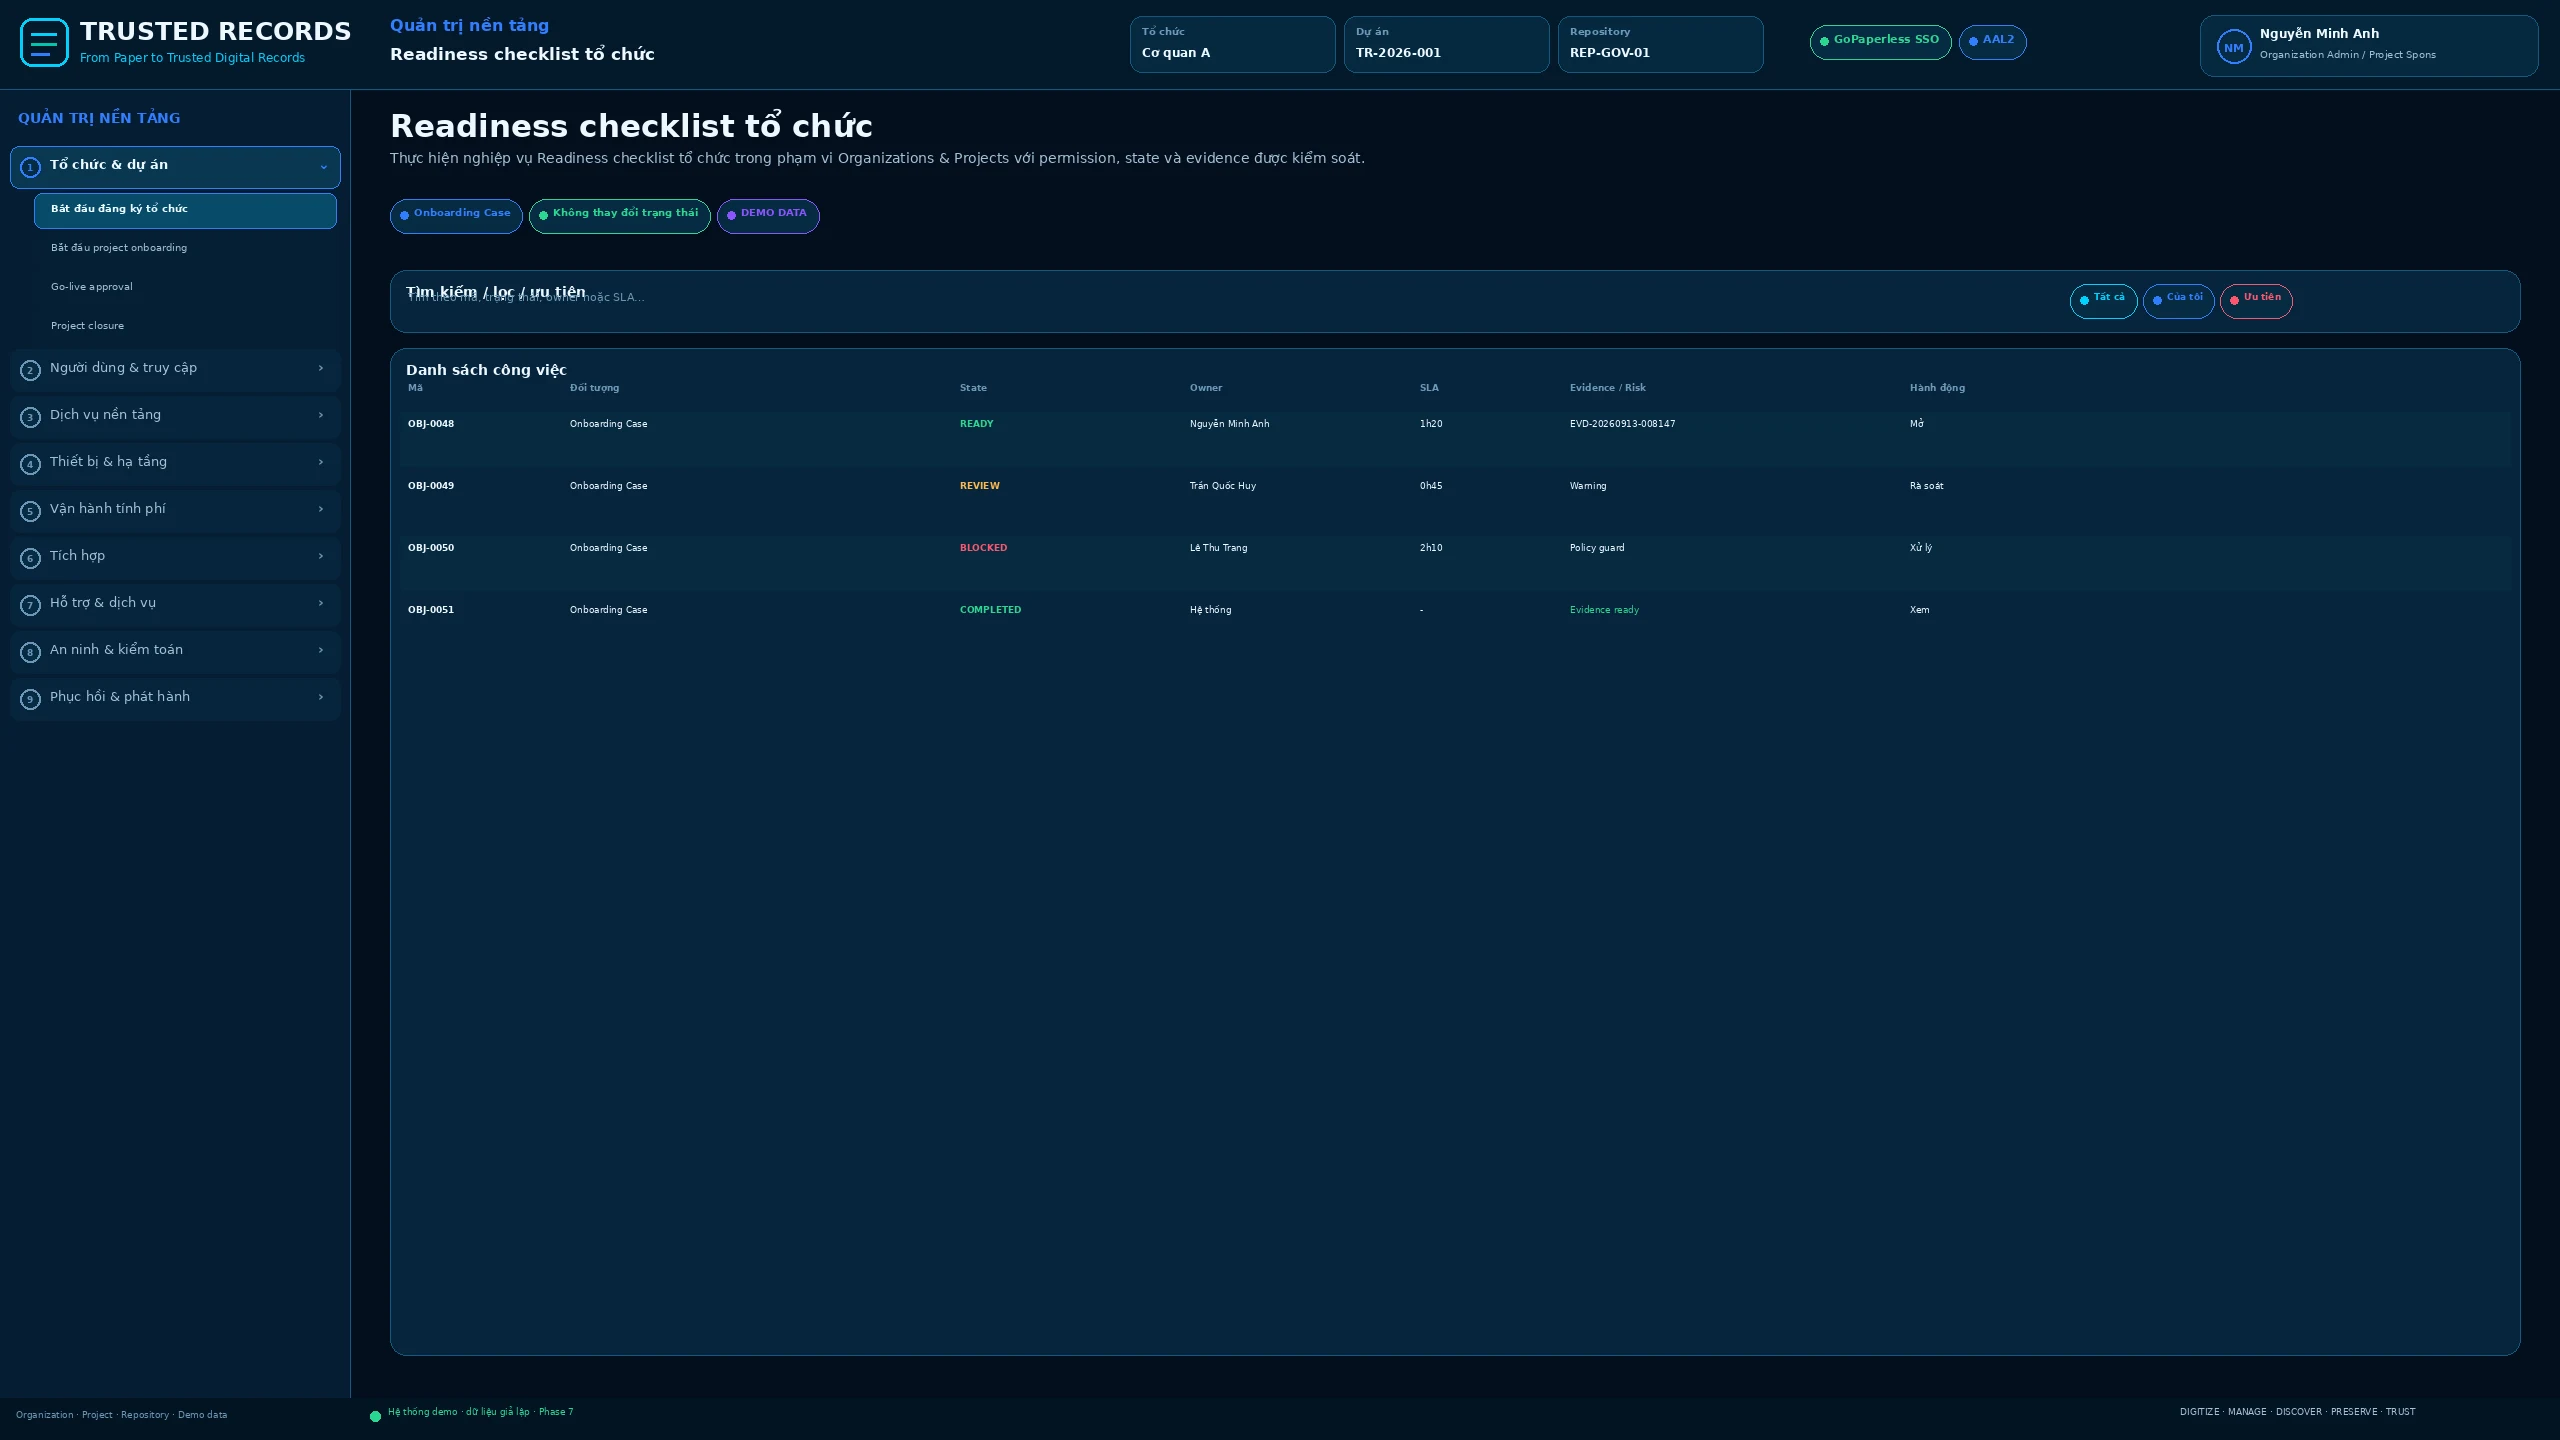Viewport: 2560px width, 1440px height.
Task: Click Xử lý action for OBJ-0050
Action: click(1921, 548)
